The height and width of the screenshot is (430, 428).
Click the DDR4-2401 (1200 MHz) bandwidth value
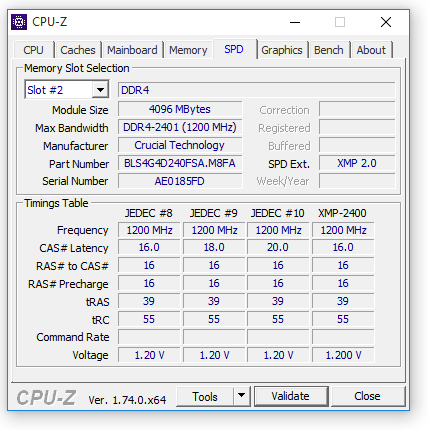(180, 127)
